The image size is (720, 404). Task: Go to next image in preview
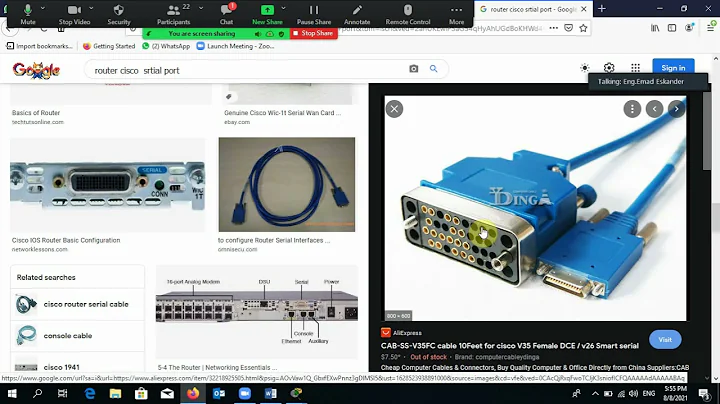coord(676,109)
